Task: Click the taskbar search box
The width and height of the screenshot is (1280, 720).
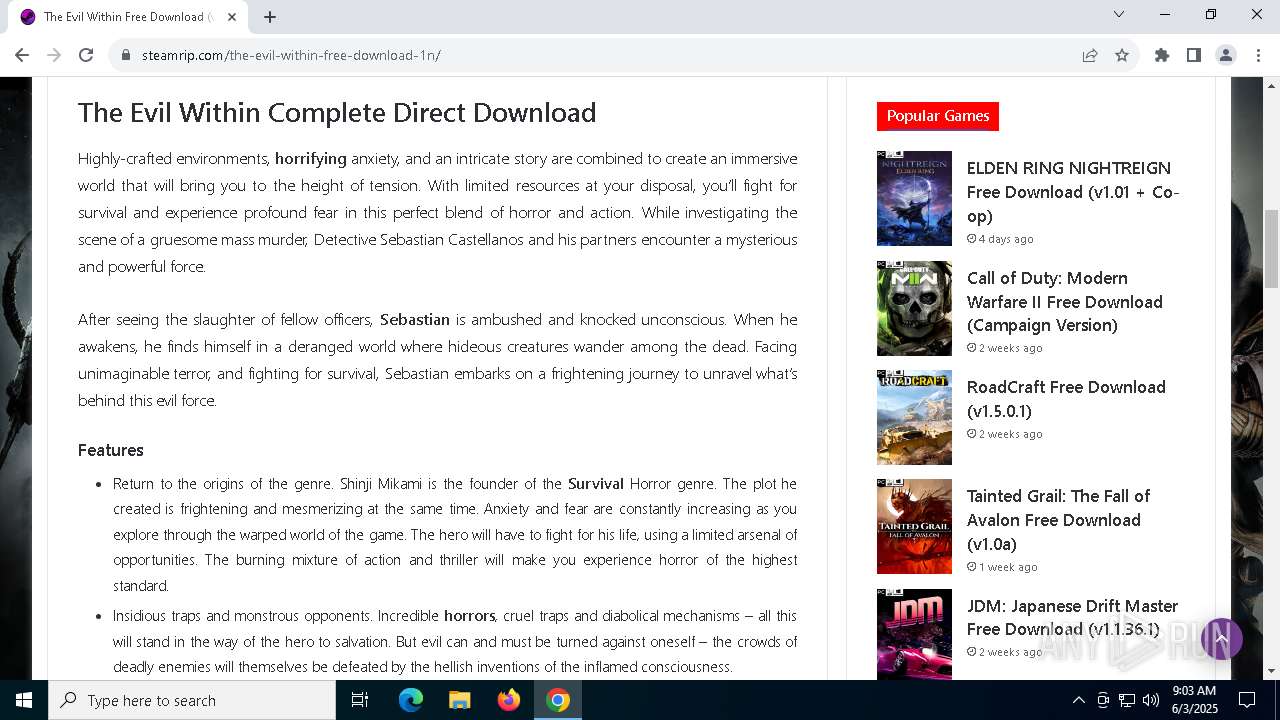Action: tap(192, 700)
